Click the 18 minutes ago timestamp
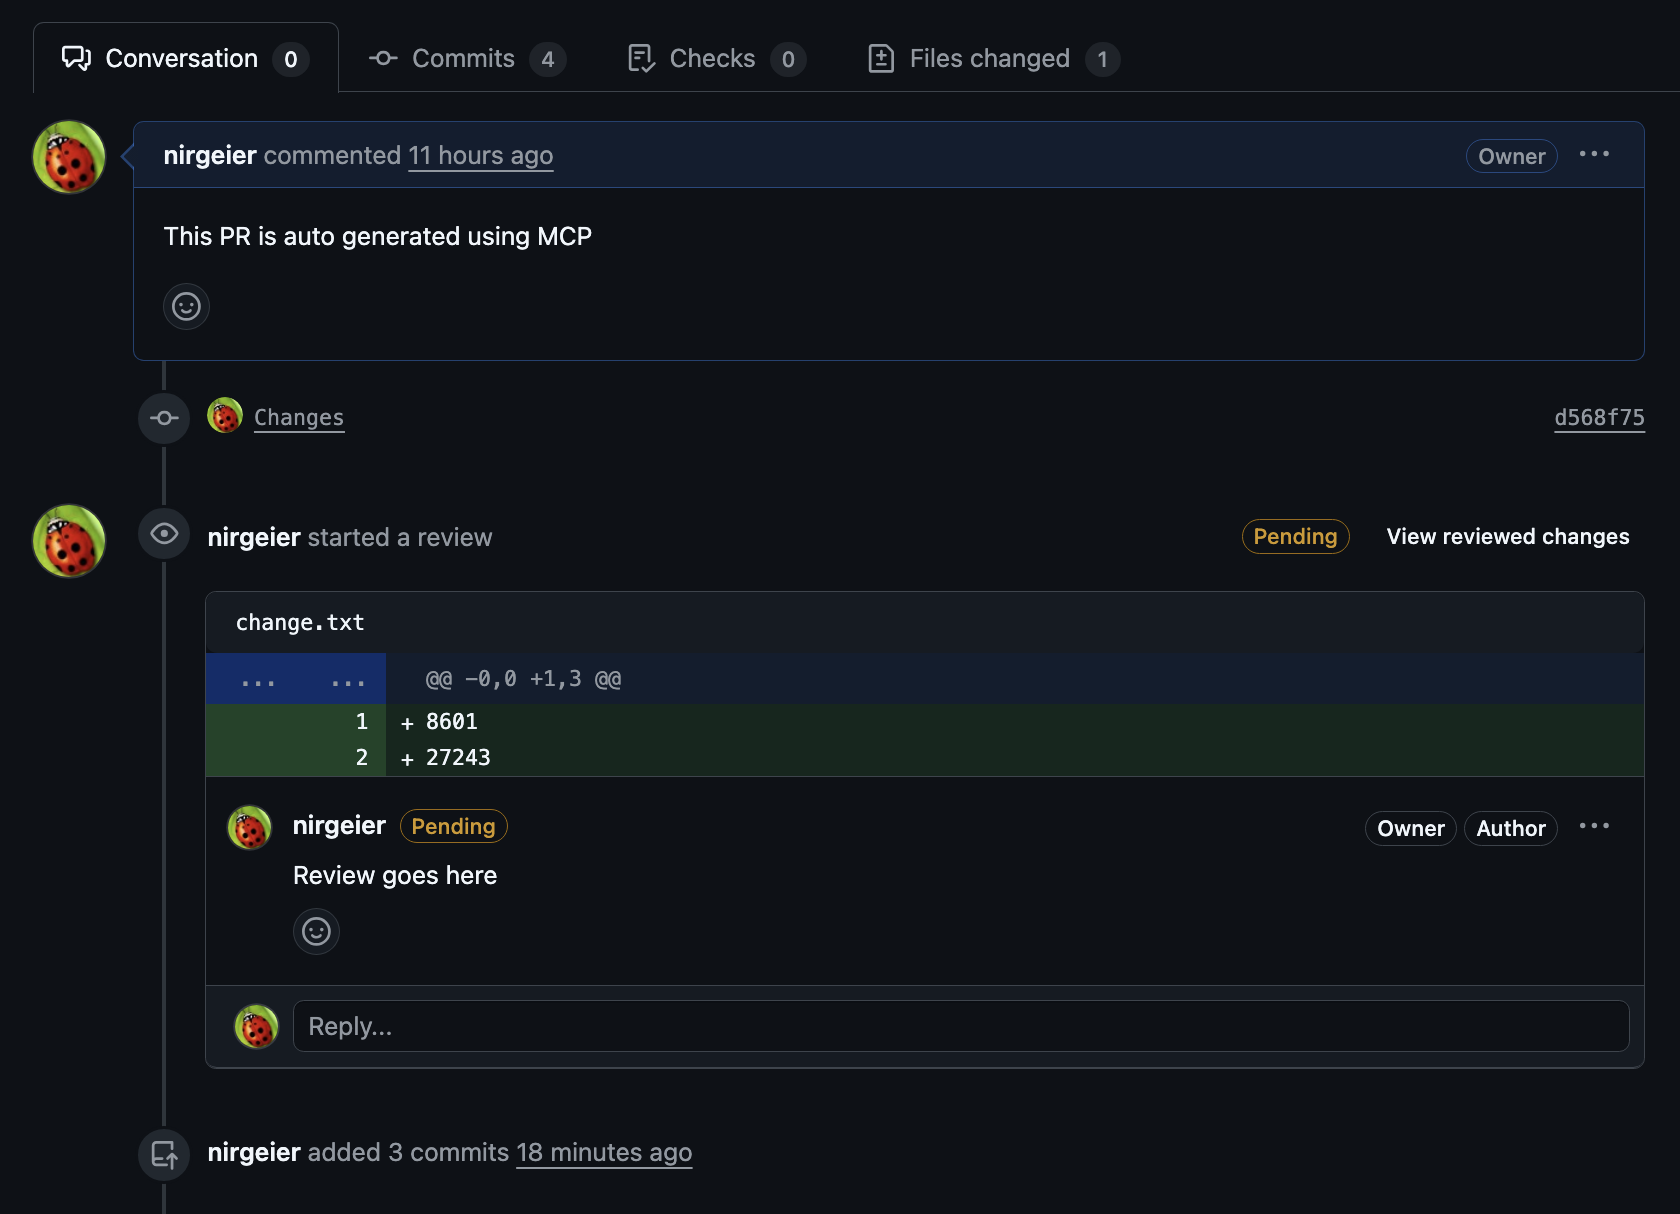 pyautogui.click(x=604, y=1152)
